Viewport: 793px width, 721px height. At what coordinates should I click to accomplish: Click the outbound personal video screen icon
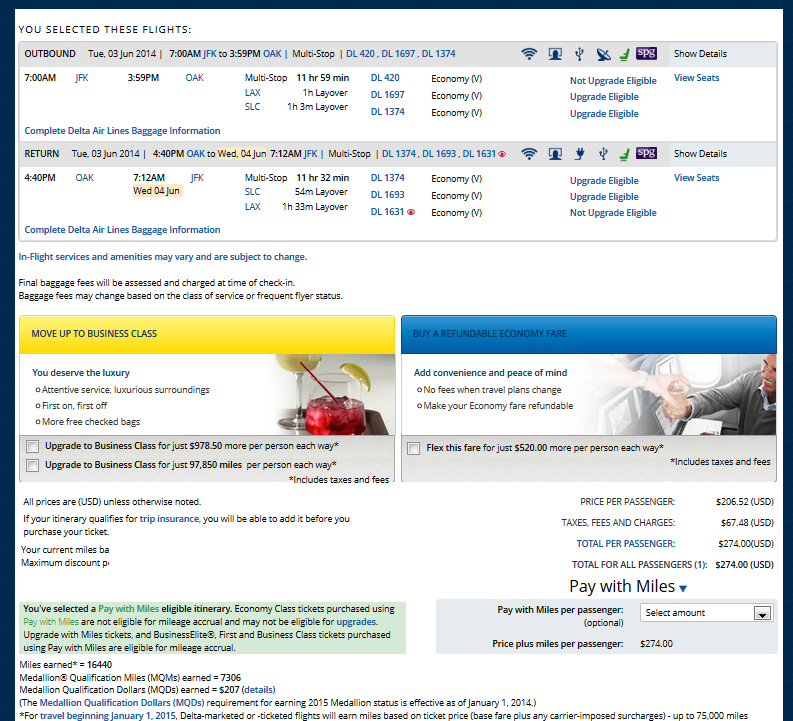554,54
